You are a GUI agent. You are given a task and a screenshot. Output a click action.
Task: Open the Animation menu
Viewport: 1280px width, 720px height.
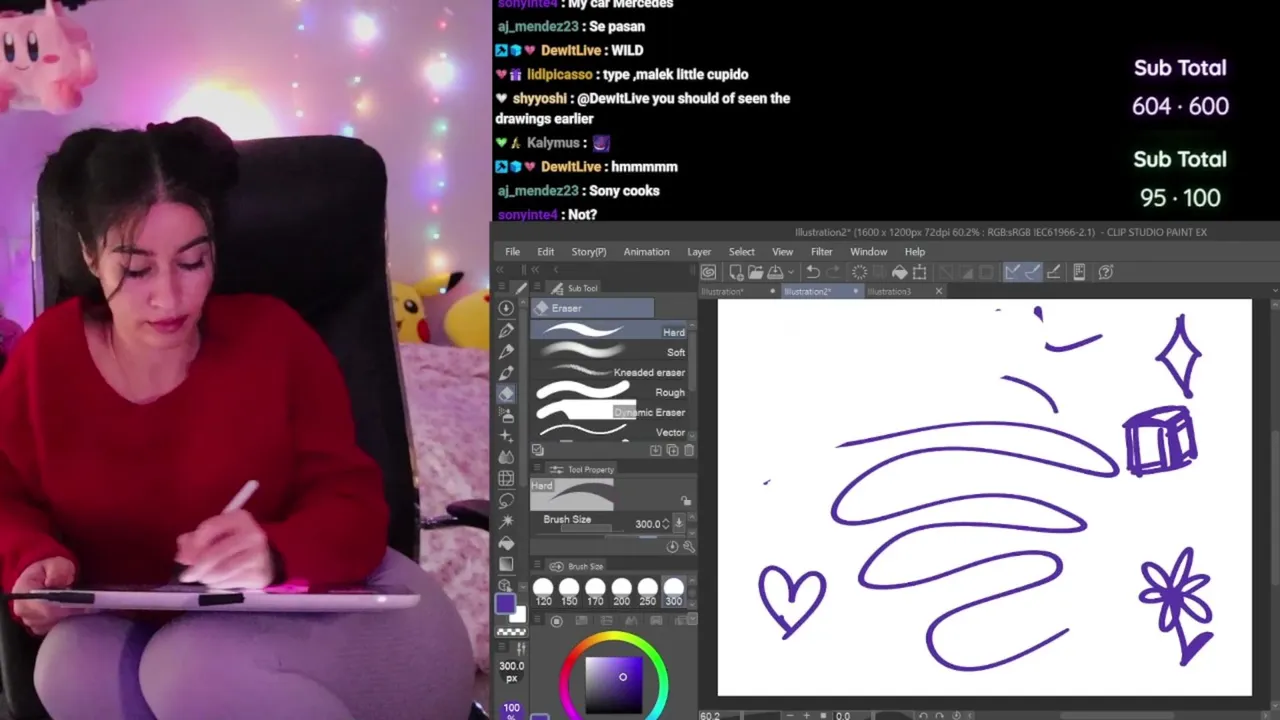pyautogui.click(x=646, y=252)
